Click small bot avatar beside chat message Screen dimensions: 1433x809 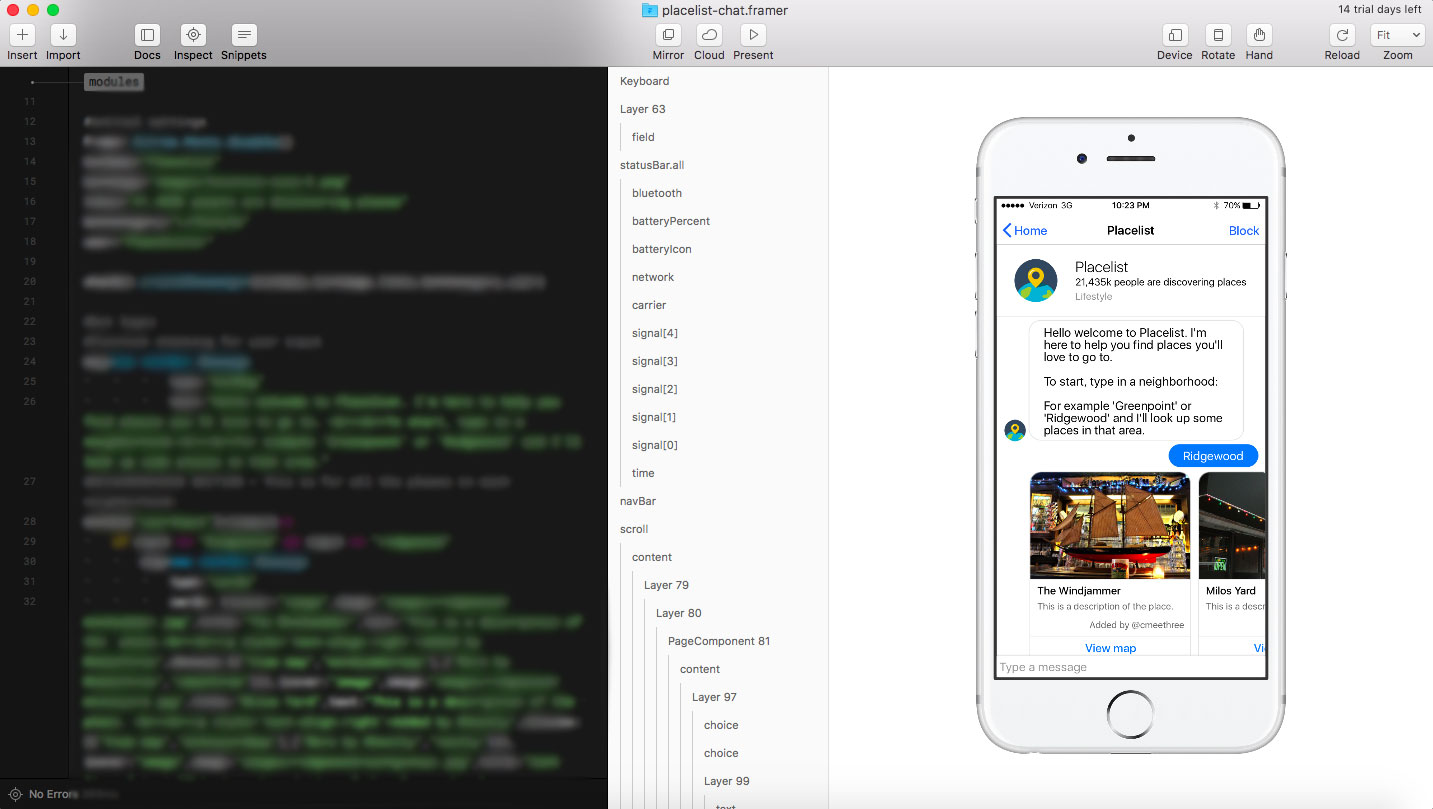pyautogui.click(x=1015, y=430)
